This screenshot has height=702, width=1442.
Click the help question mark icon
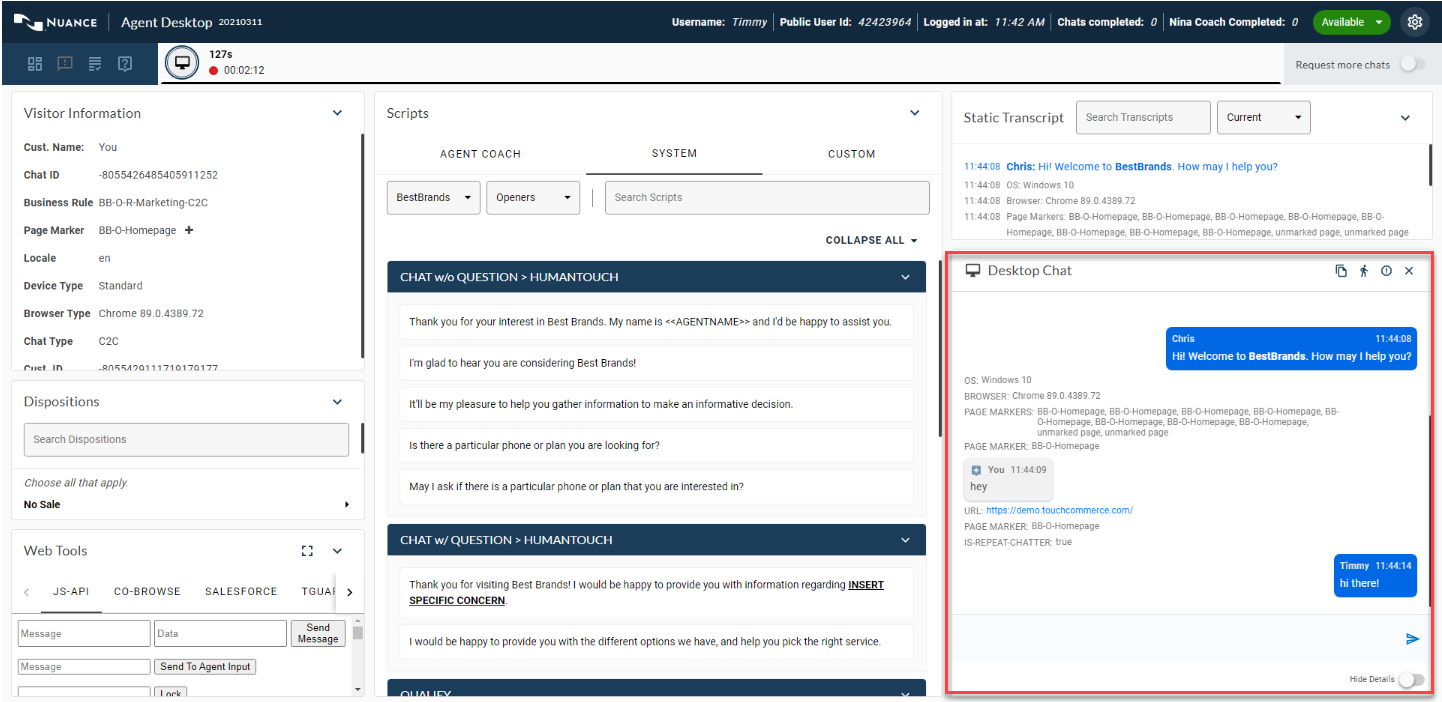125,64
